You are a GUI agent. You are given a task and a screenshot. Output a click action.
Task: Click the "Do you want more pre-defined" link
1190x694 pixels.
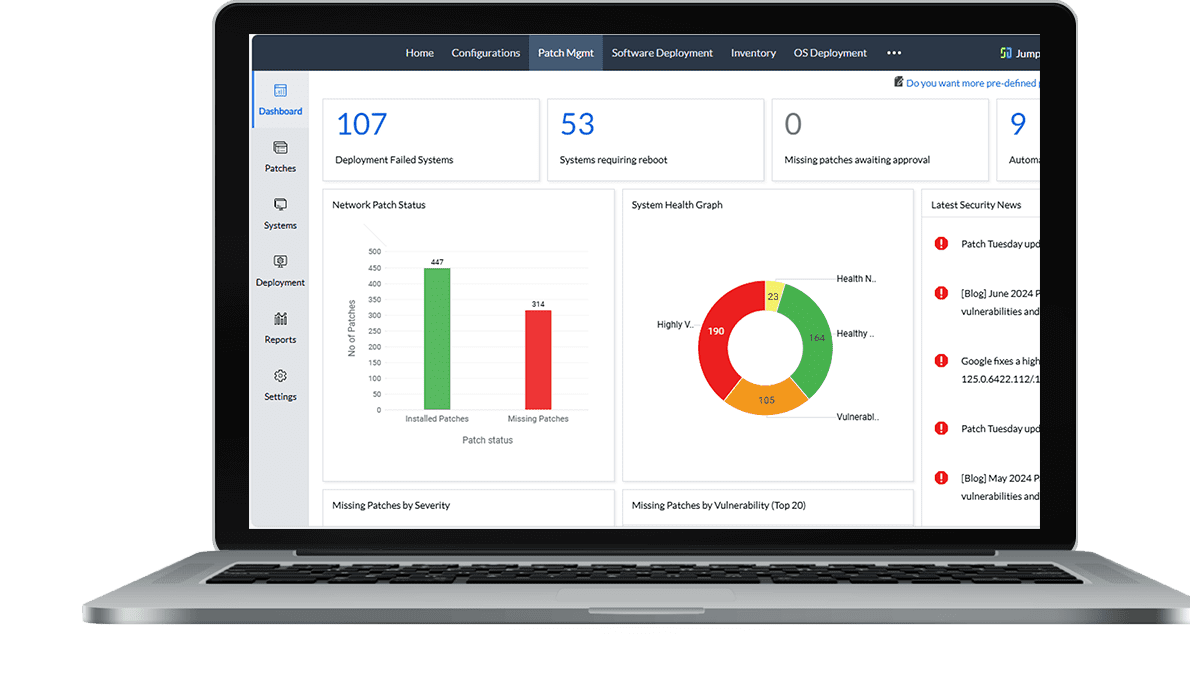(970, 83)
